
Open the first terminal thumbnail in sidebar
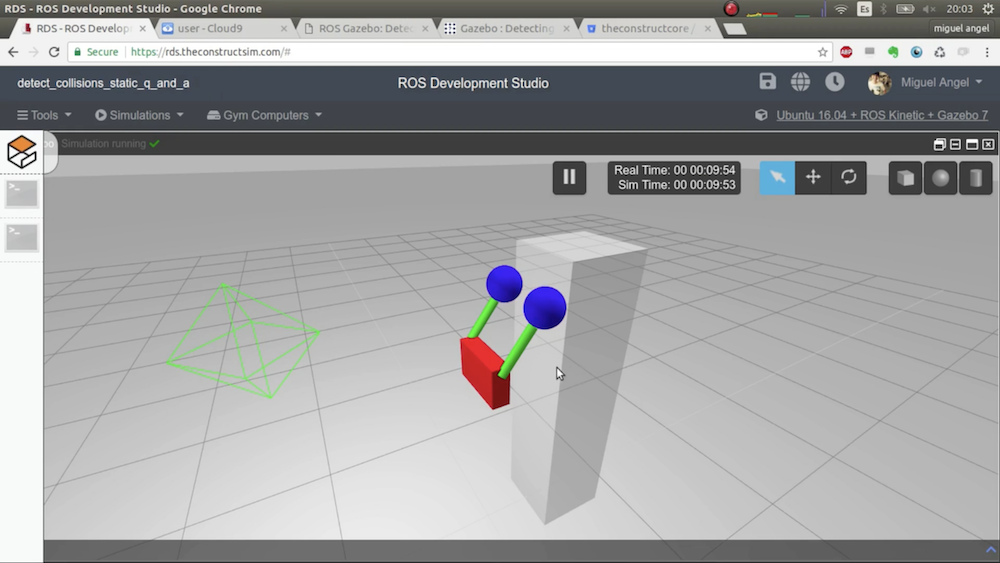click(21, 194)
